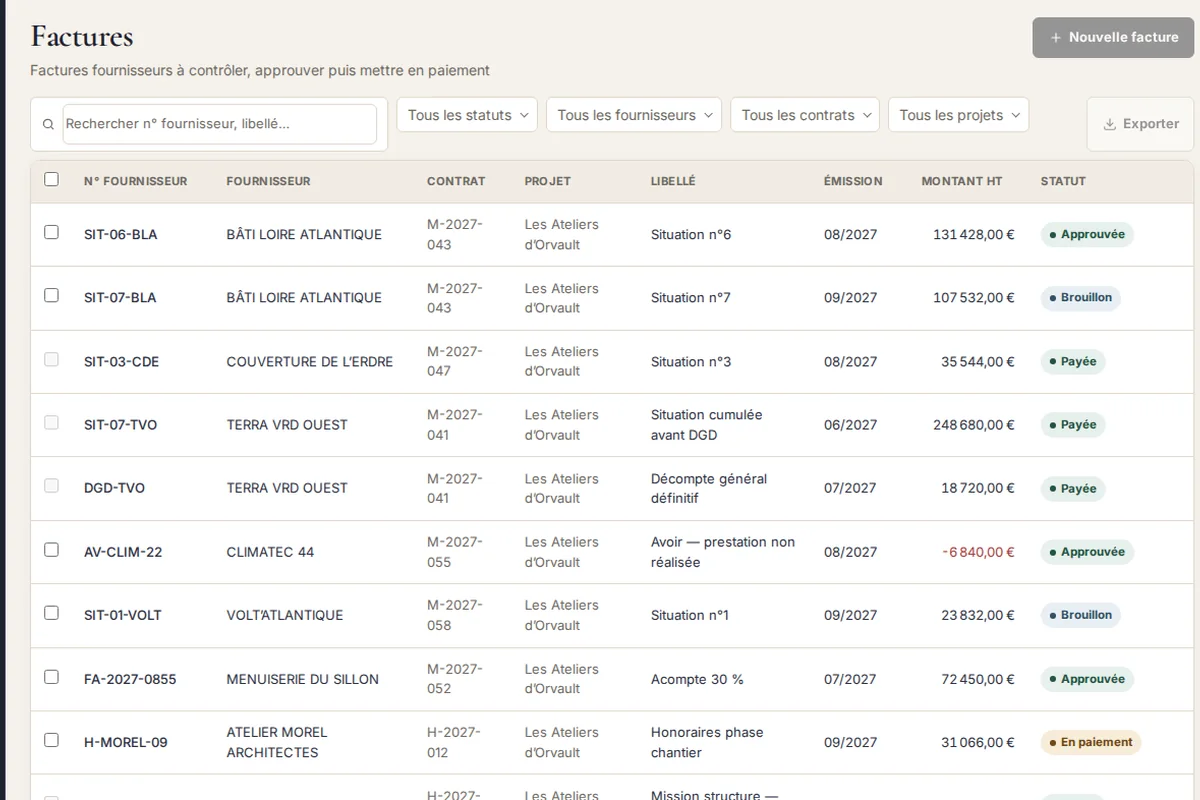Open invoice number SIT-06-BLA
The image size is (1200, 800).
(120, 235)
